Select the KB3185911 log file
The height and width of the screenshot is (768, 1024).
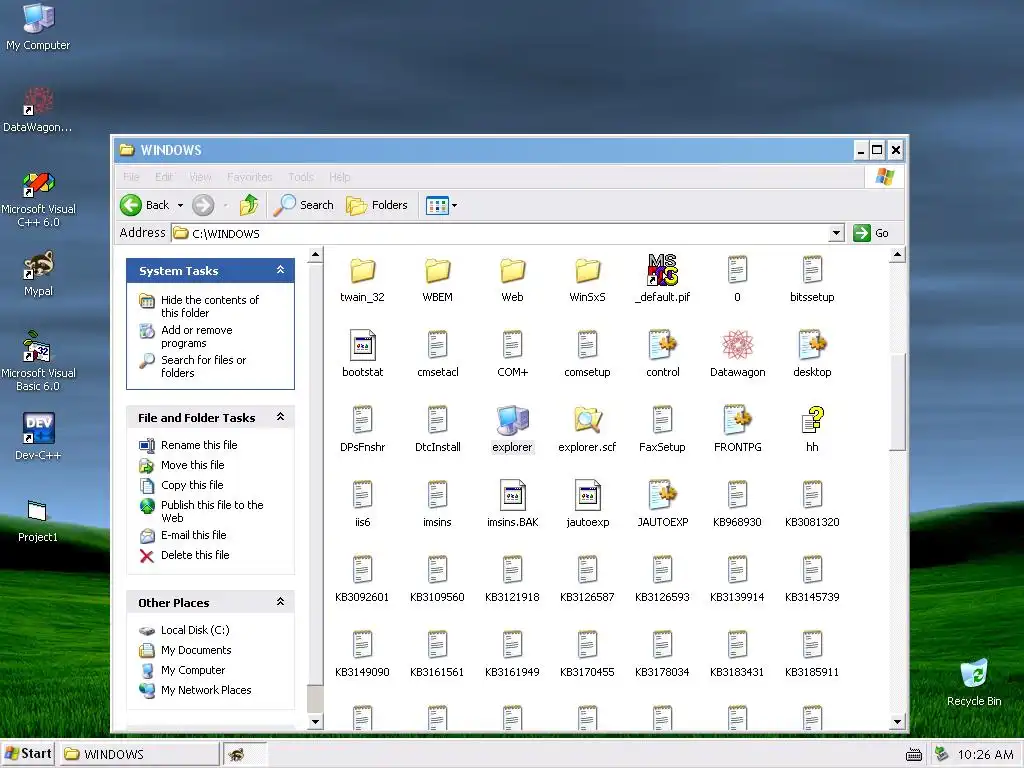812,646
